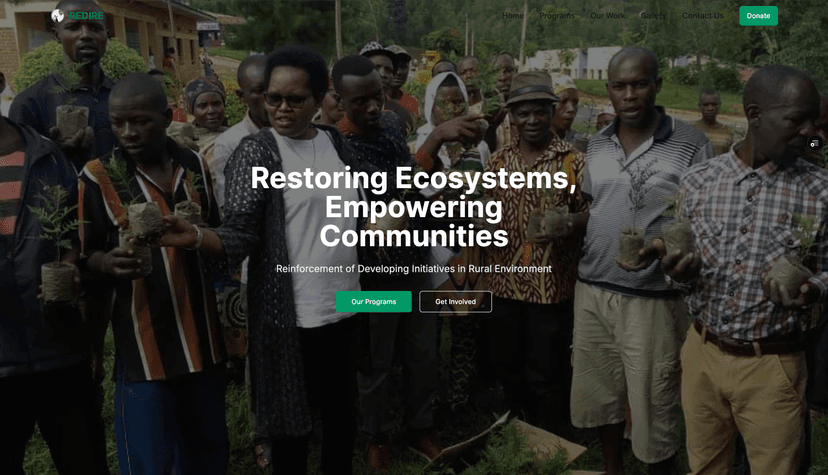Go to the Home nav item
Screen dimensions: 828x475
513,16
